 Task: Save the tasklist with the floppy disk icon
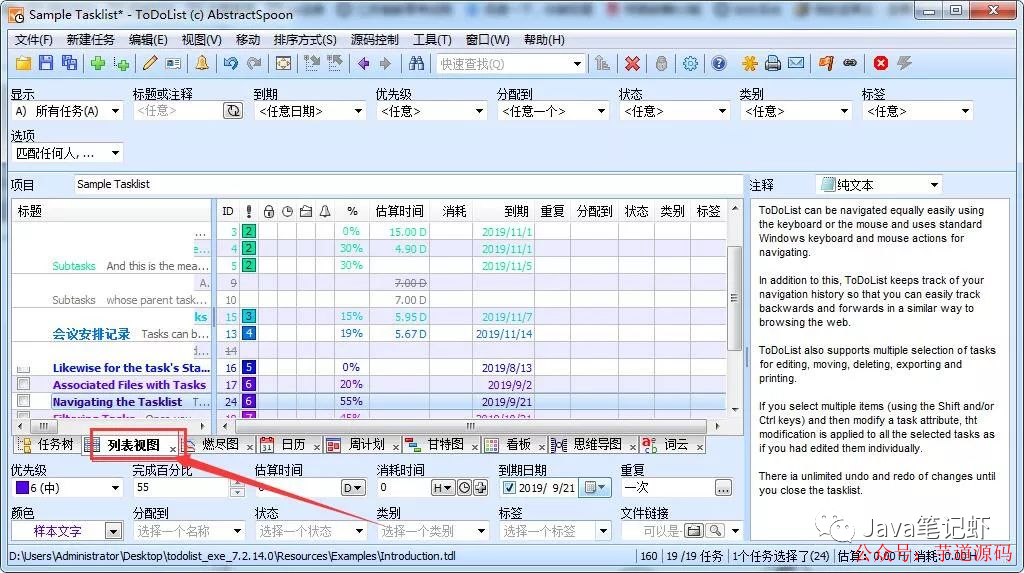[46, 63]
